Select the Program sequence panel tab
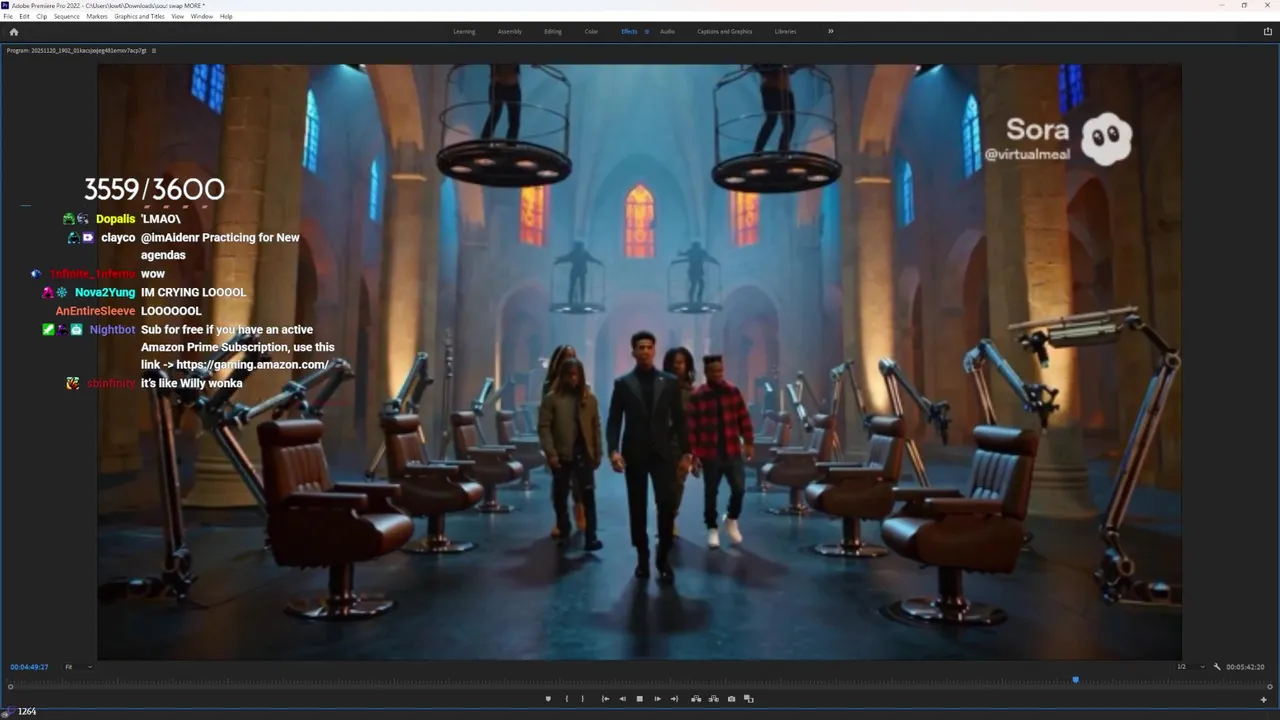Image resolution: width=1280 pixels, height=720 pixels. click(76, 50)
